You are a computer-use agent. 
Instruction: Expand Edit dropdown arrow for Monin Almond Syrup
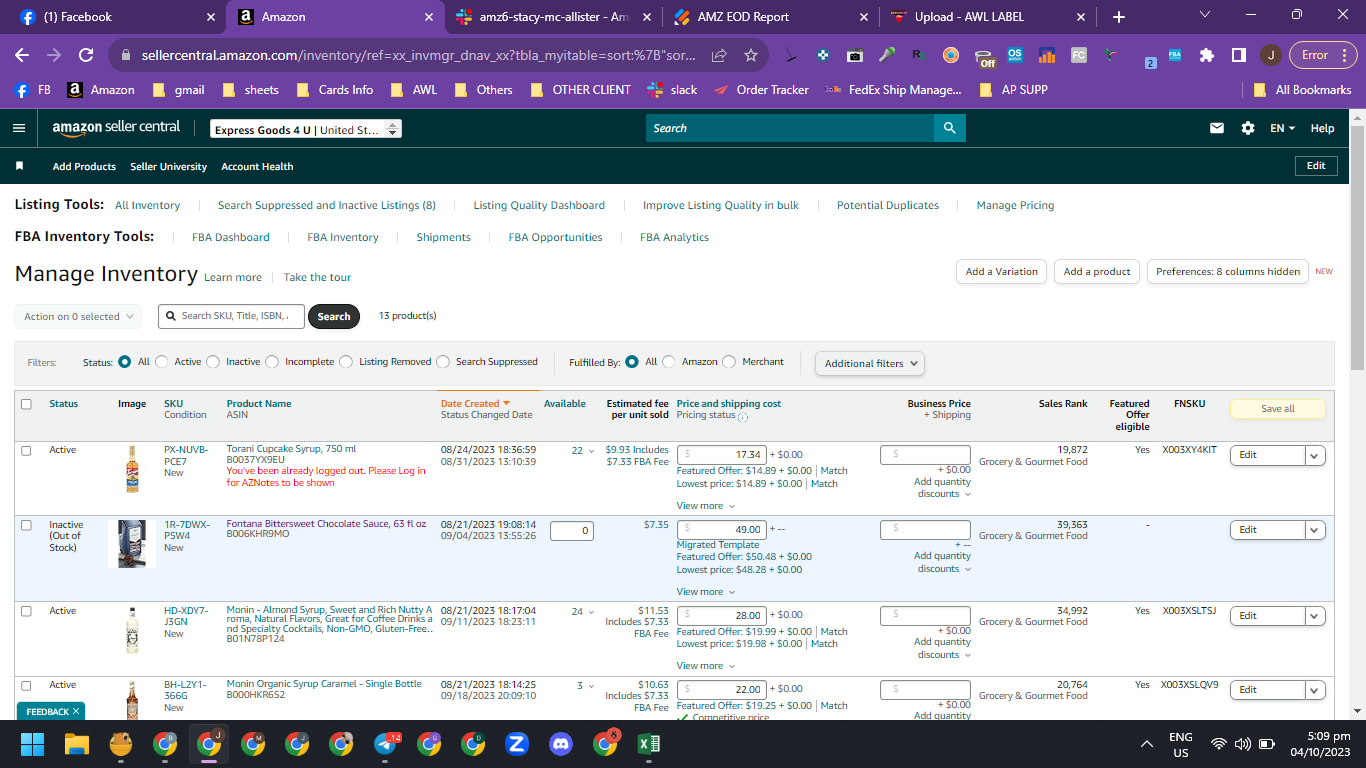(x=1315, y=616)
